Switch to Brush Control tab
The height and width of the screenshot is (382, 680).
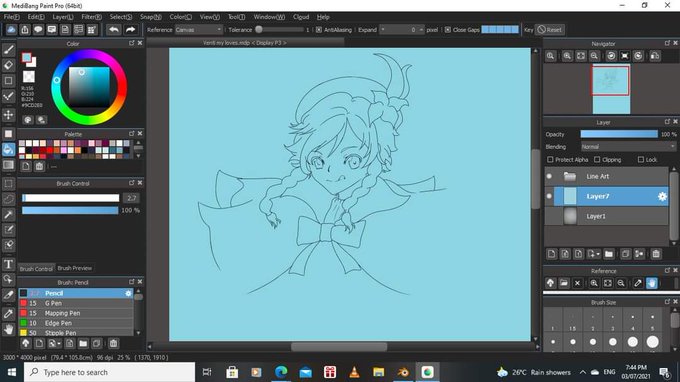36,268
